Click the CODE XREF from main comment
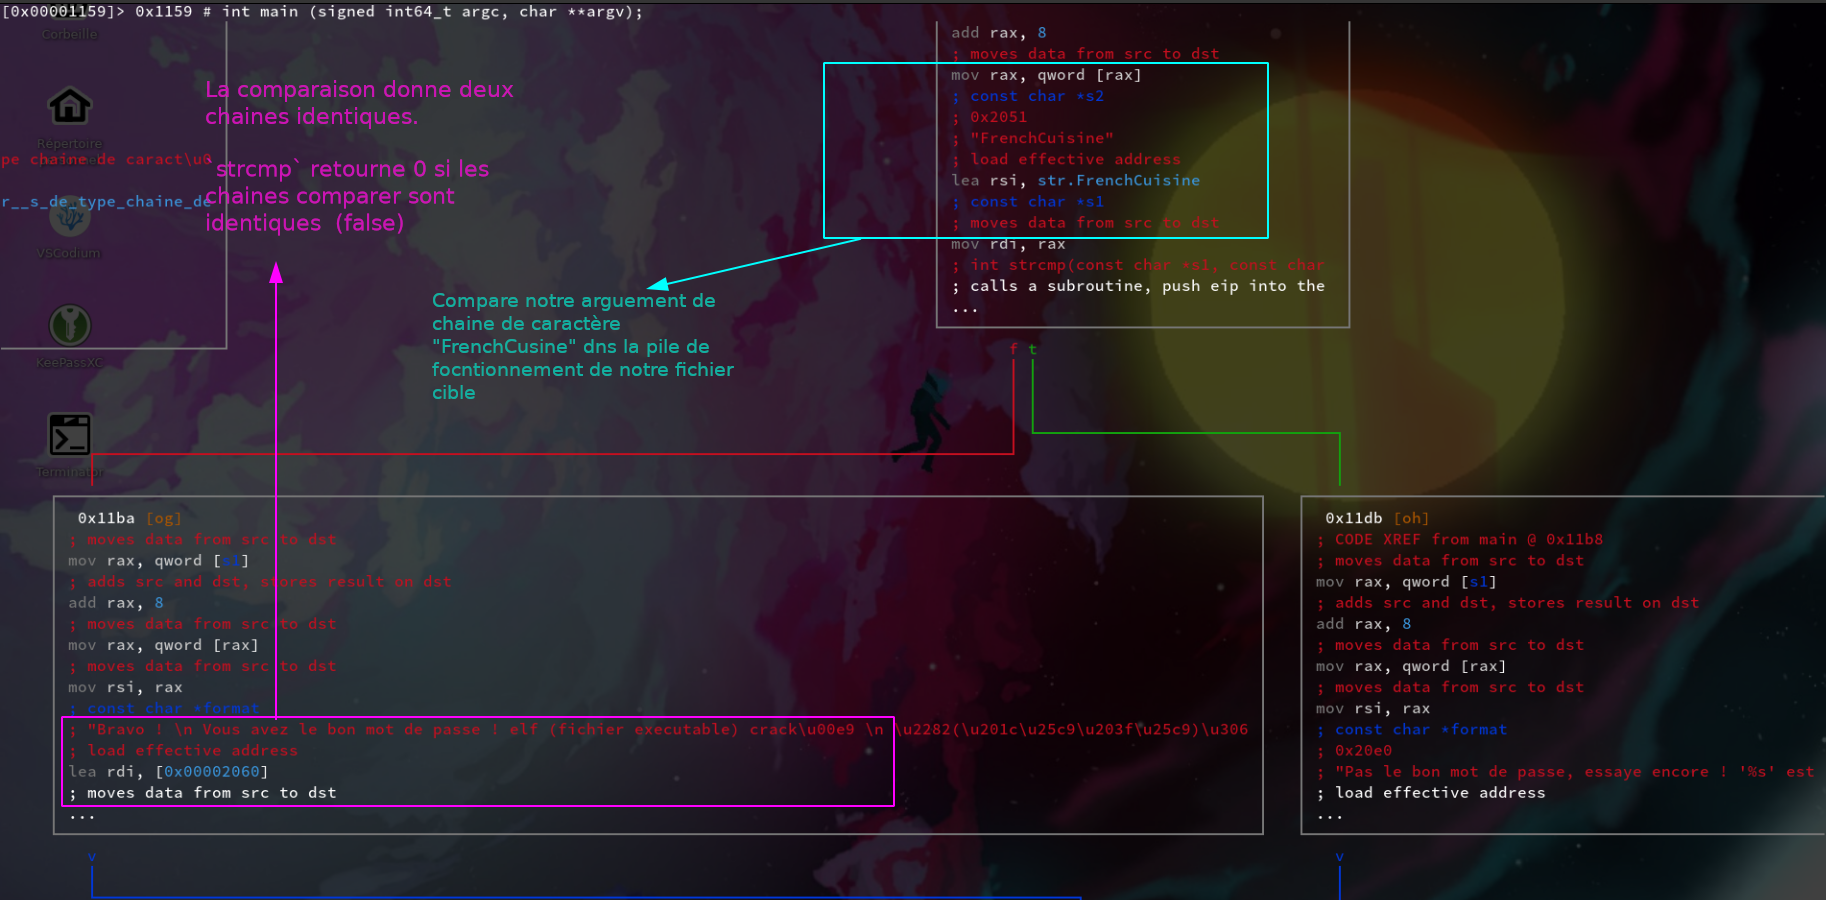The width and height of the screenshot is (1826, 900). [1468, 539]
